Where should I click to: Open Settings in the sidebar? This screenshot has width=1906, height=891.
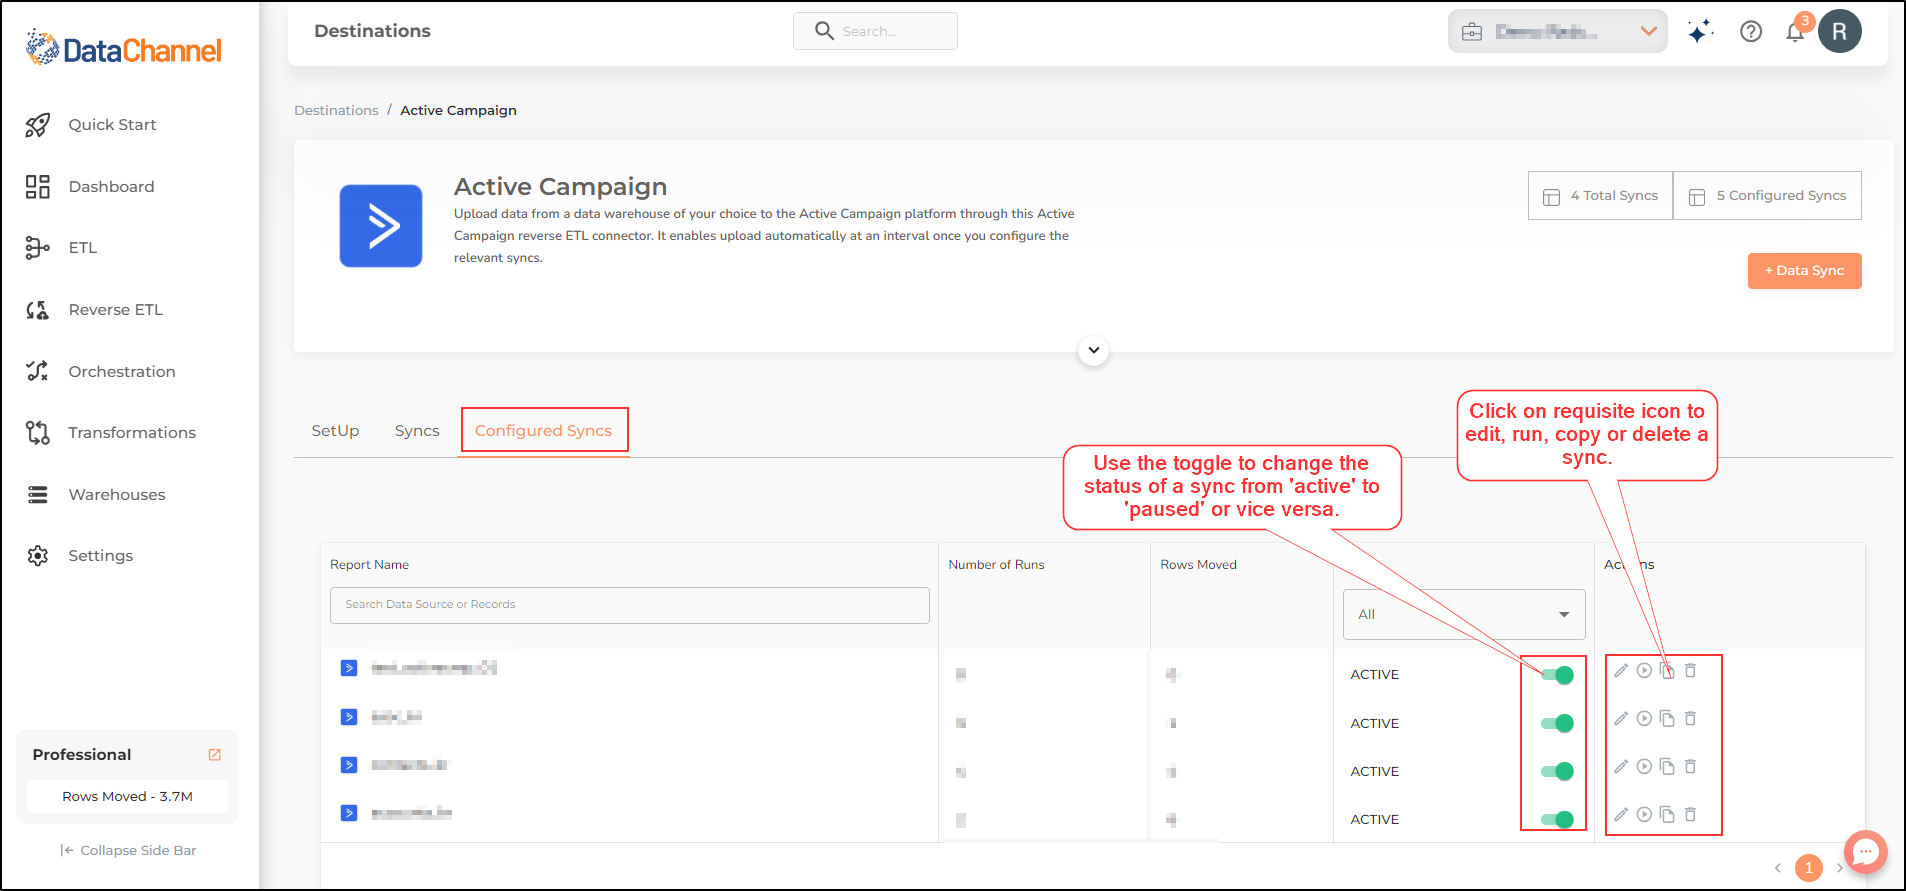tap(100, 556)
